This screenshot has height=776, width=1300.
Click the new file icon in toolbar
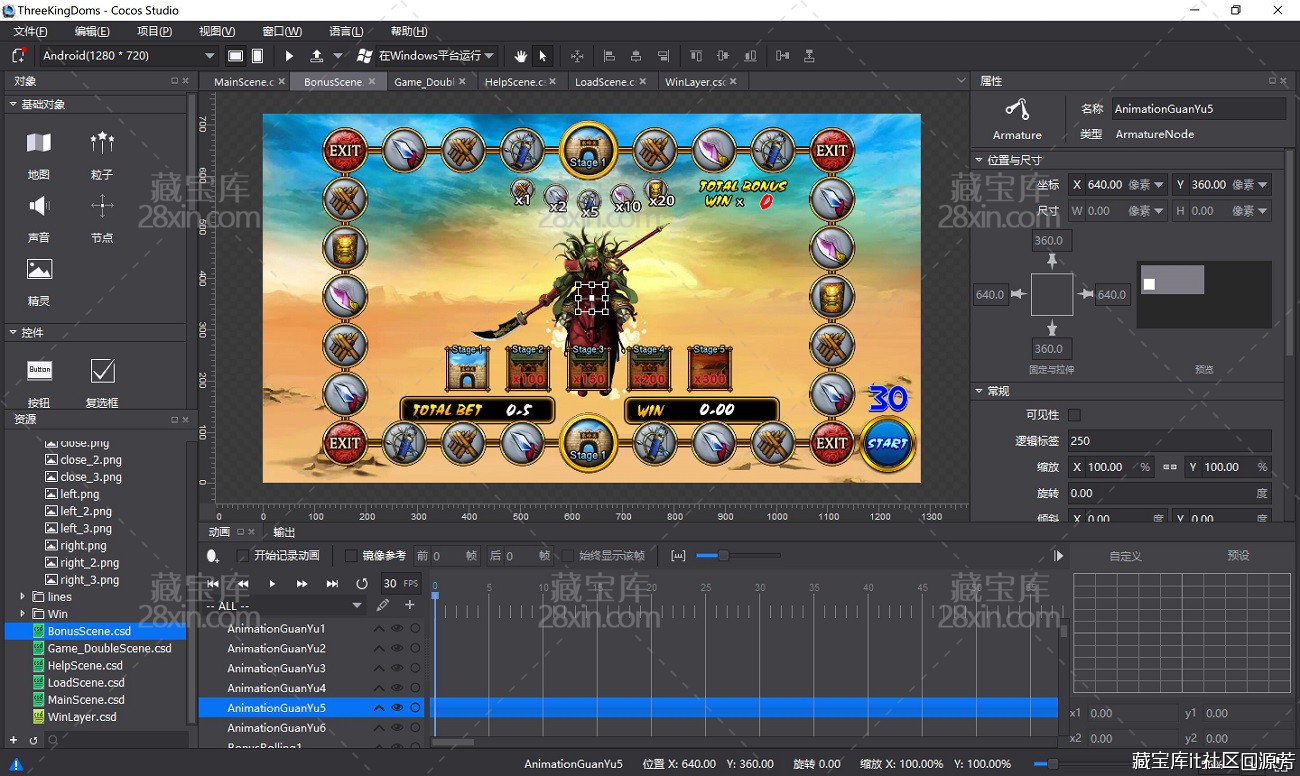(x=18, y=56)
